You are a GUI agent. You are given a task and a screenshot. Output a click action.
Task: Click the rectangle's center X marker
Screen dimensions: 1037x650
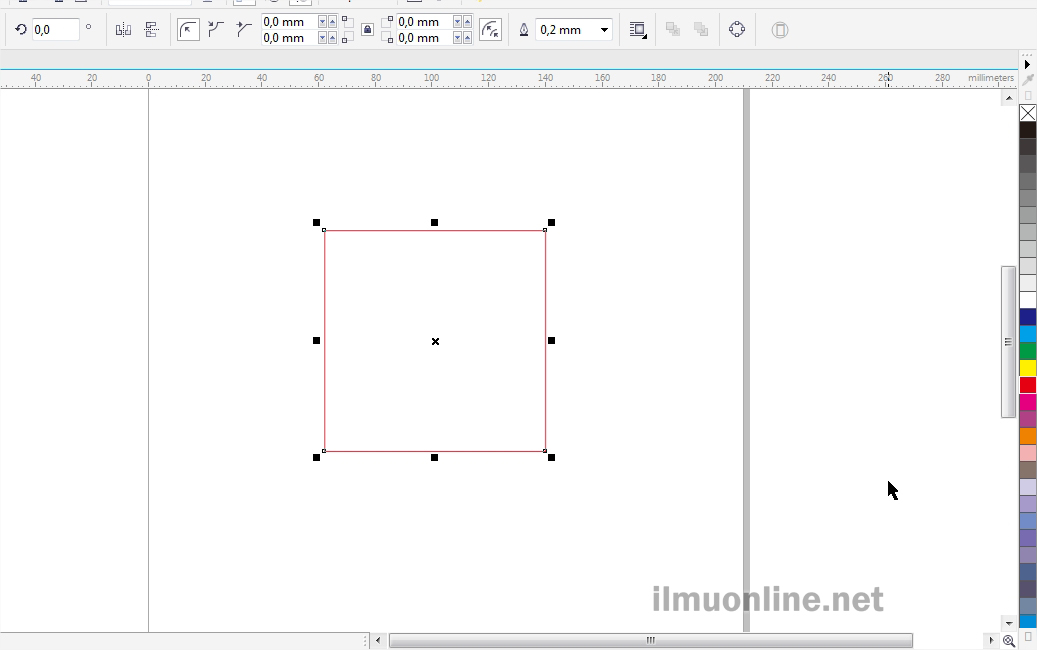435,342
